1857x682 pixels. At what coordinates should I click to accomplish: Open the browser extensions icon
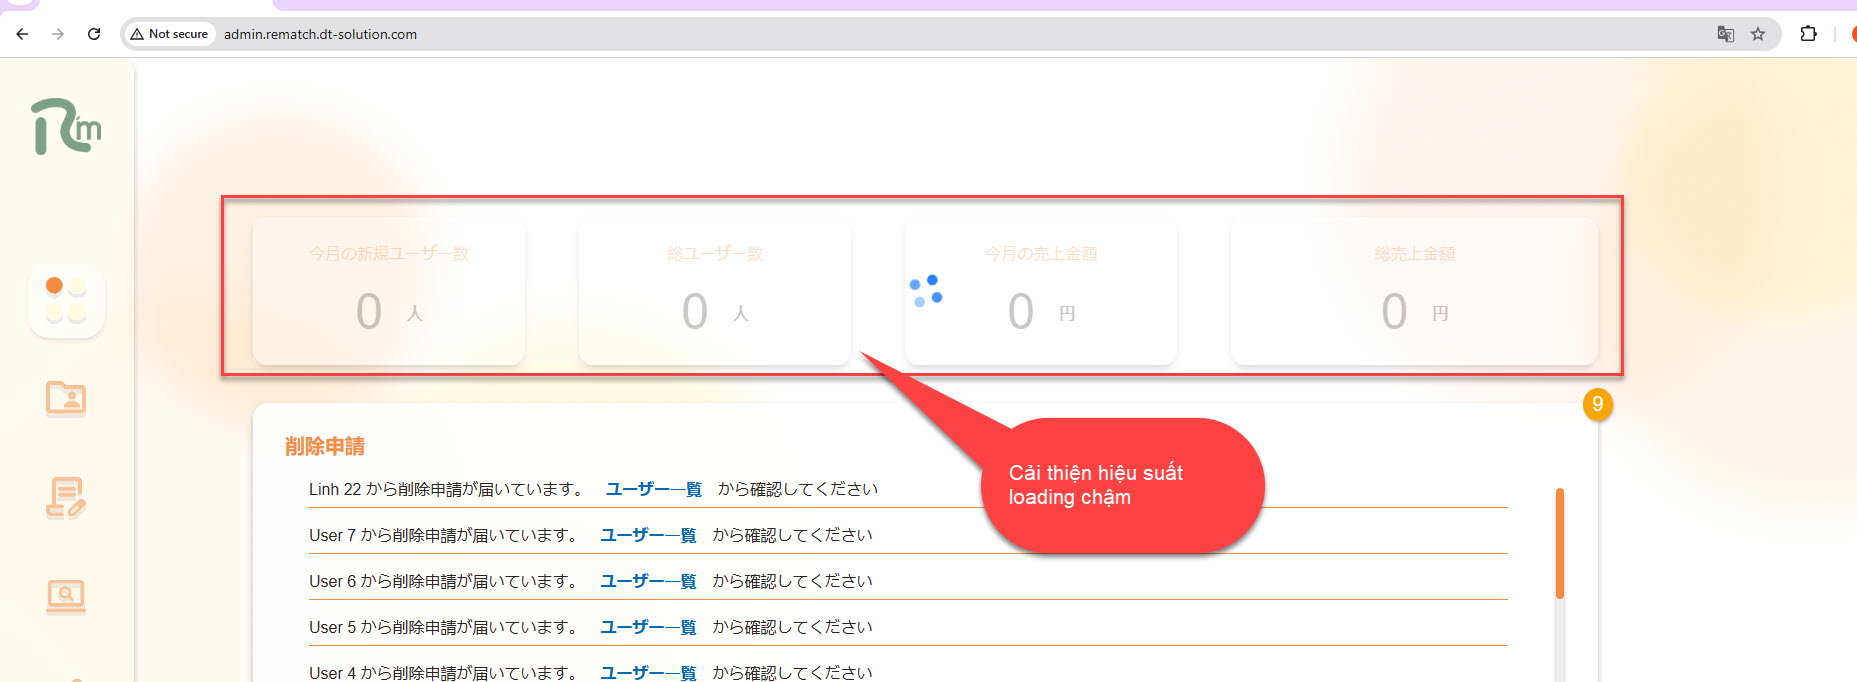pos(1808,34)
